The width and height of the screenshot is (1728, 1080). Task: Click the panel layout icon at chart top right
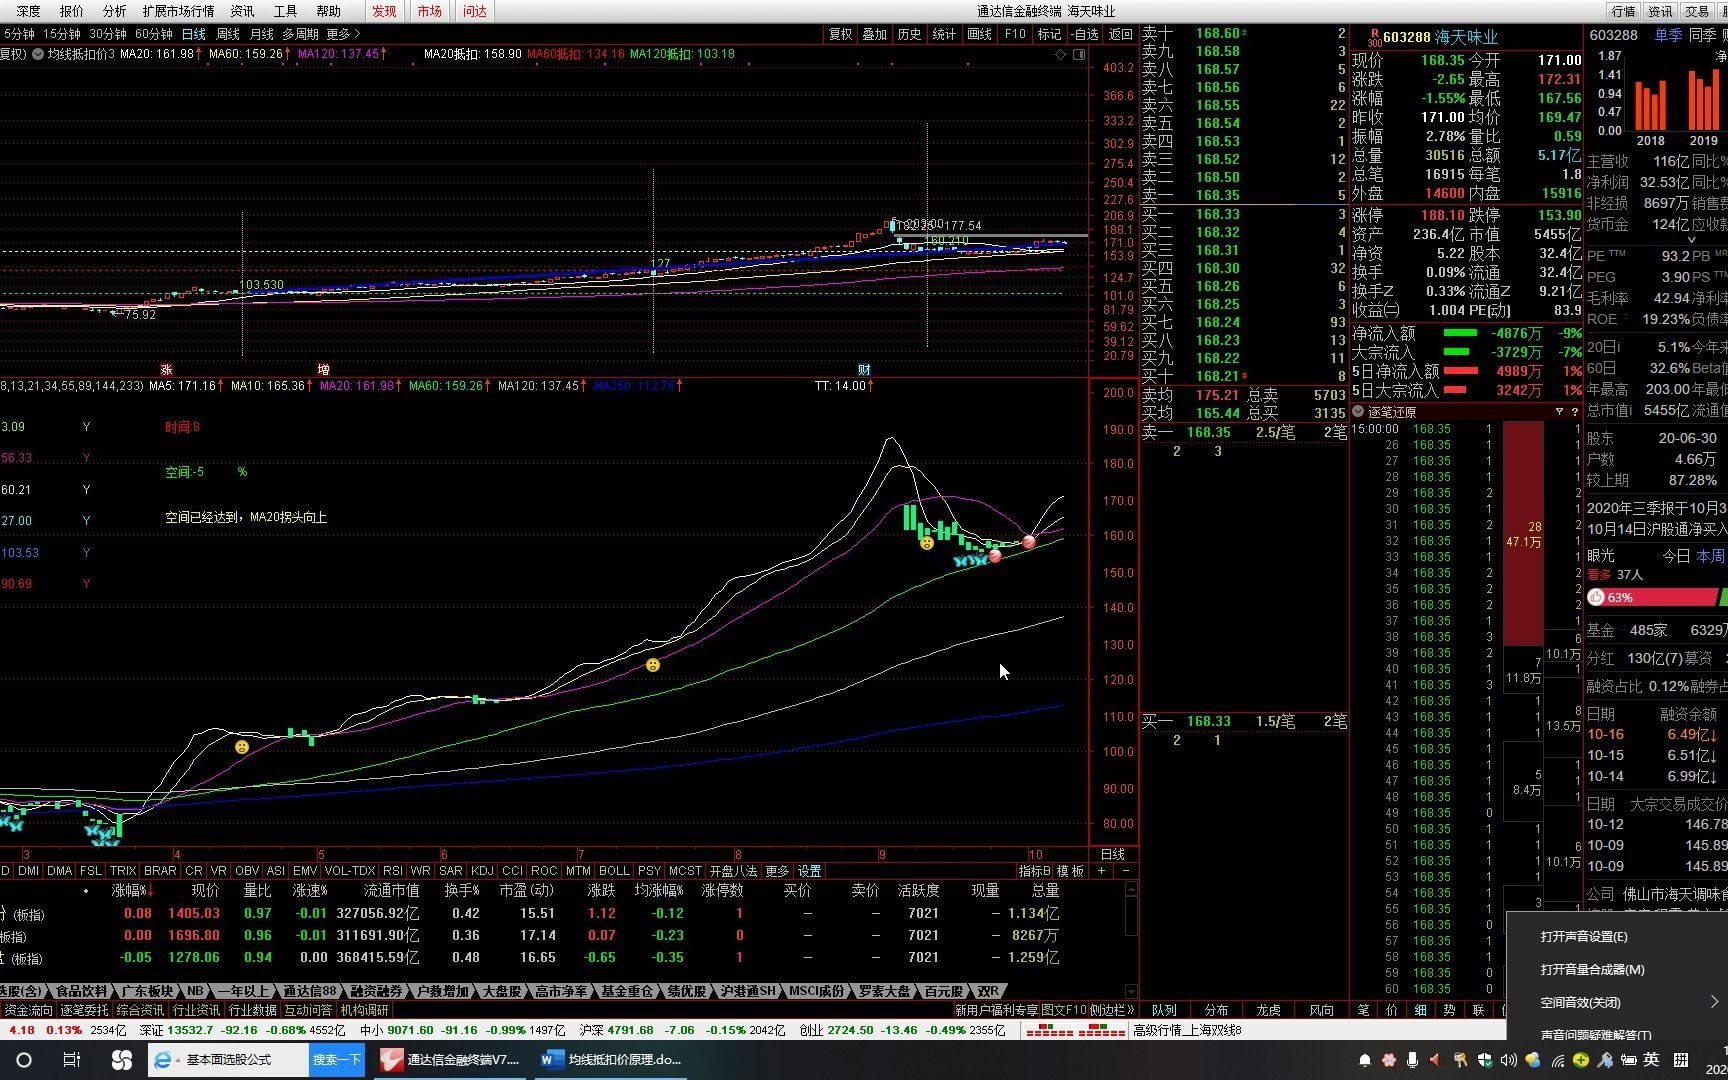(1079, 55)
